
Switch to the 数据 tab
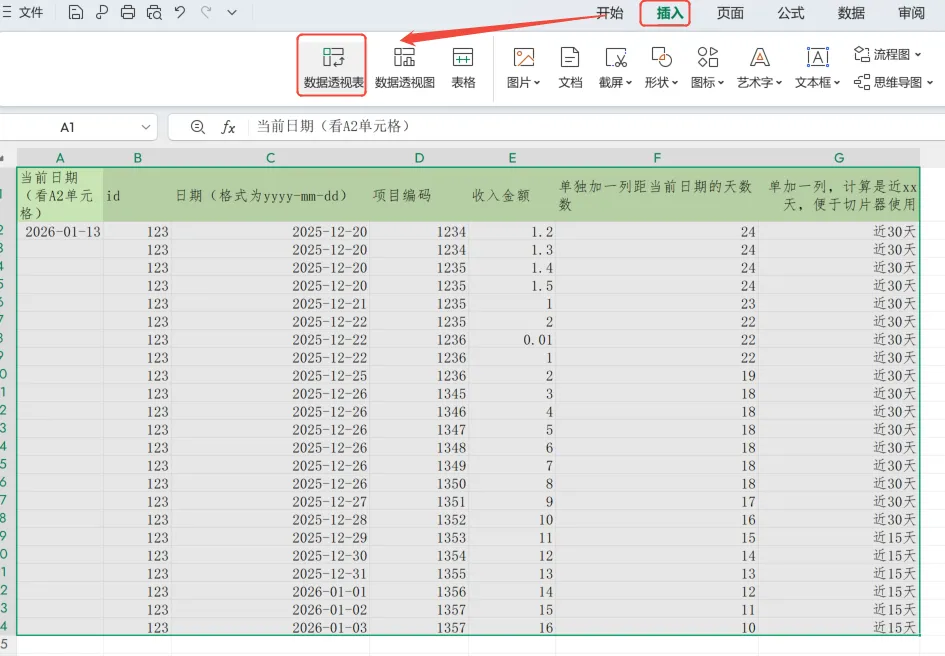point(850,13)
